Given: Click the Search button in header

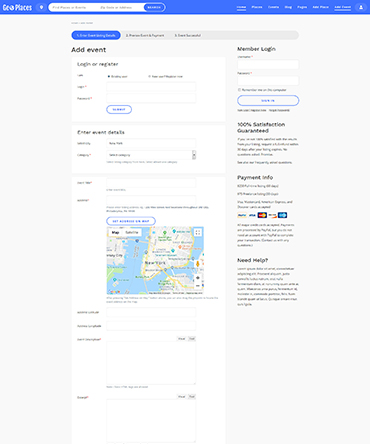Looking at the screenshot, I should coord(154,7).
